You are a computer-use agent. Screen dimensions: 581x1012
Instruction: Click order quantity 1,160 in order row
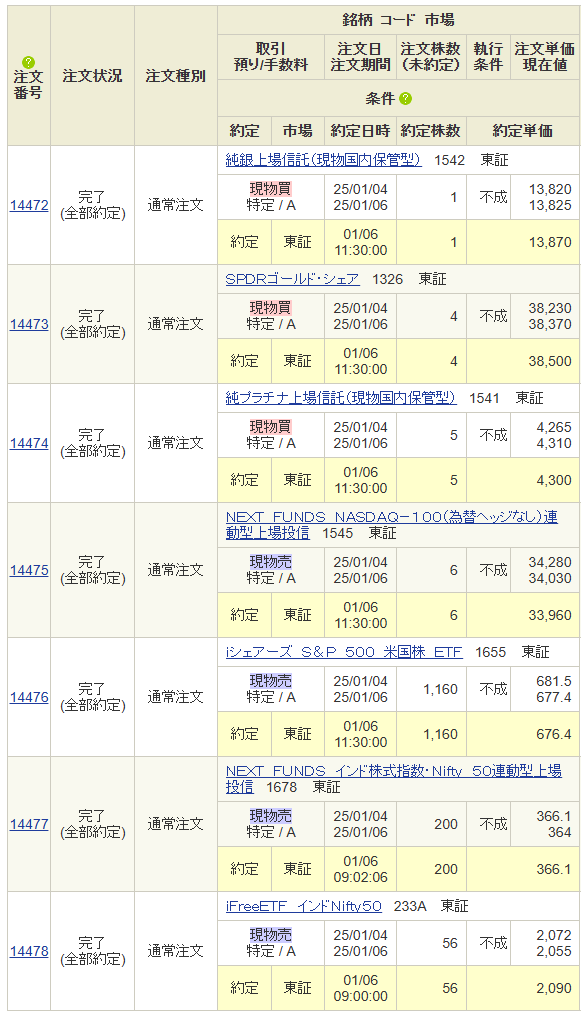tap(440, 689)
